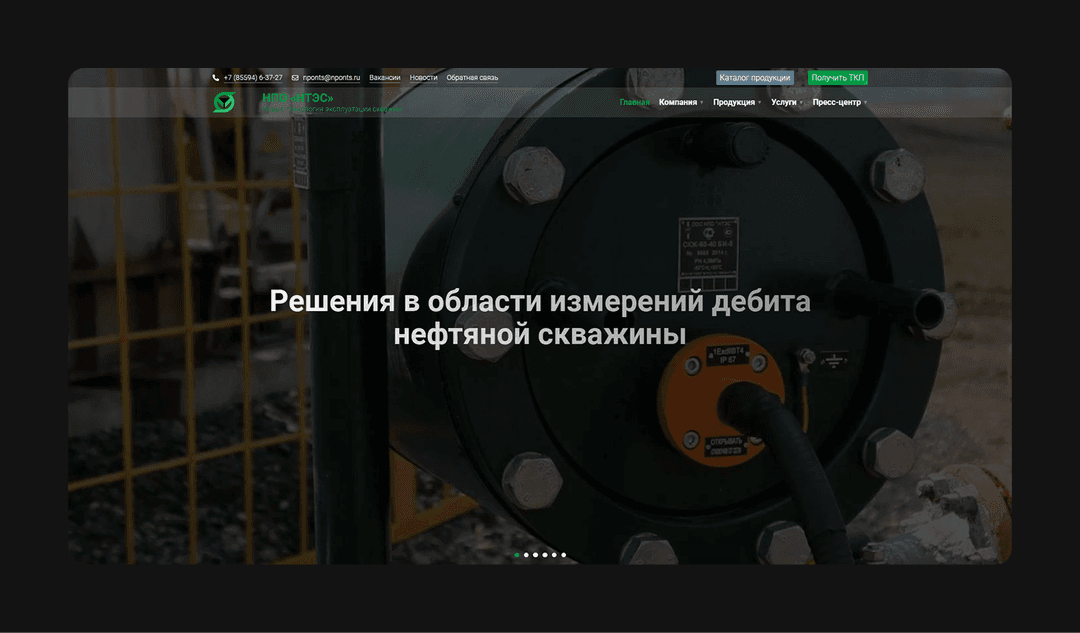Expand the Продукция dropdown arrow
Screen dimensions: 1080x633
[x=760, y=103]
